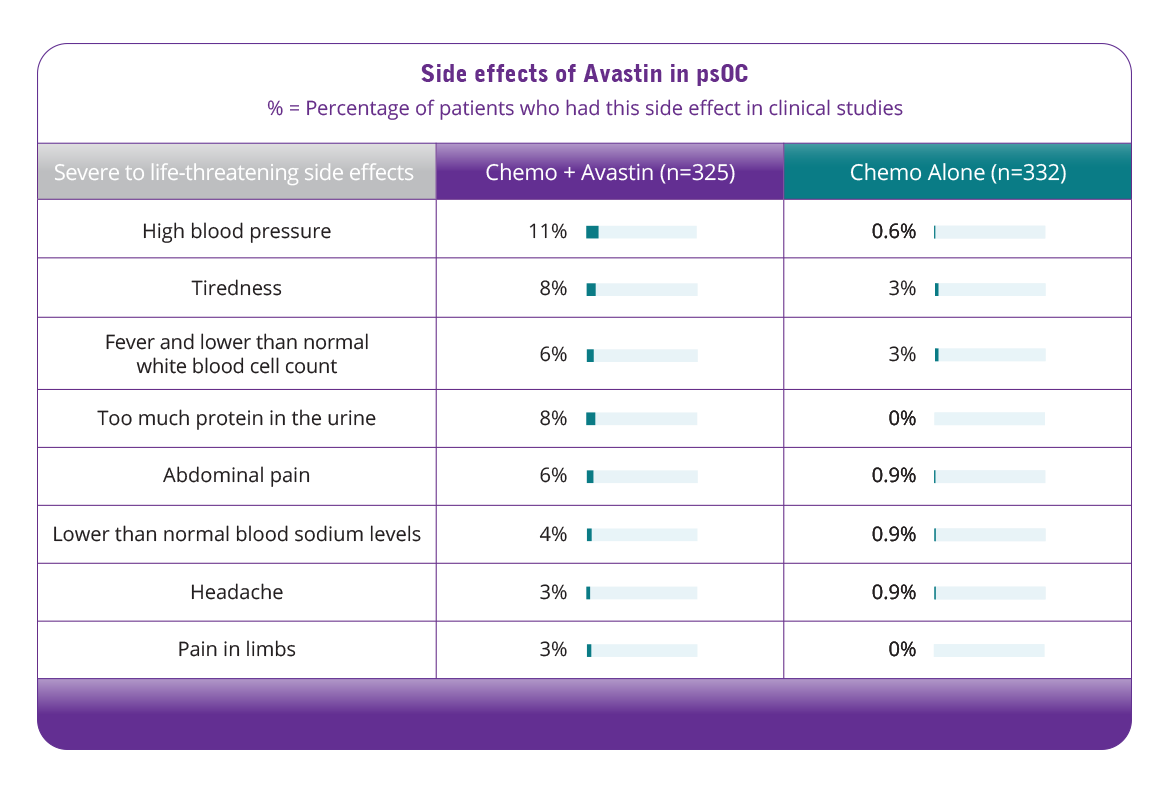Select the Too much protein in the urine label
This screenshot has width=1170, height=792.
(237, 418)
